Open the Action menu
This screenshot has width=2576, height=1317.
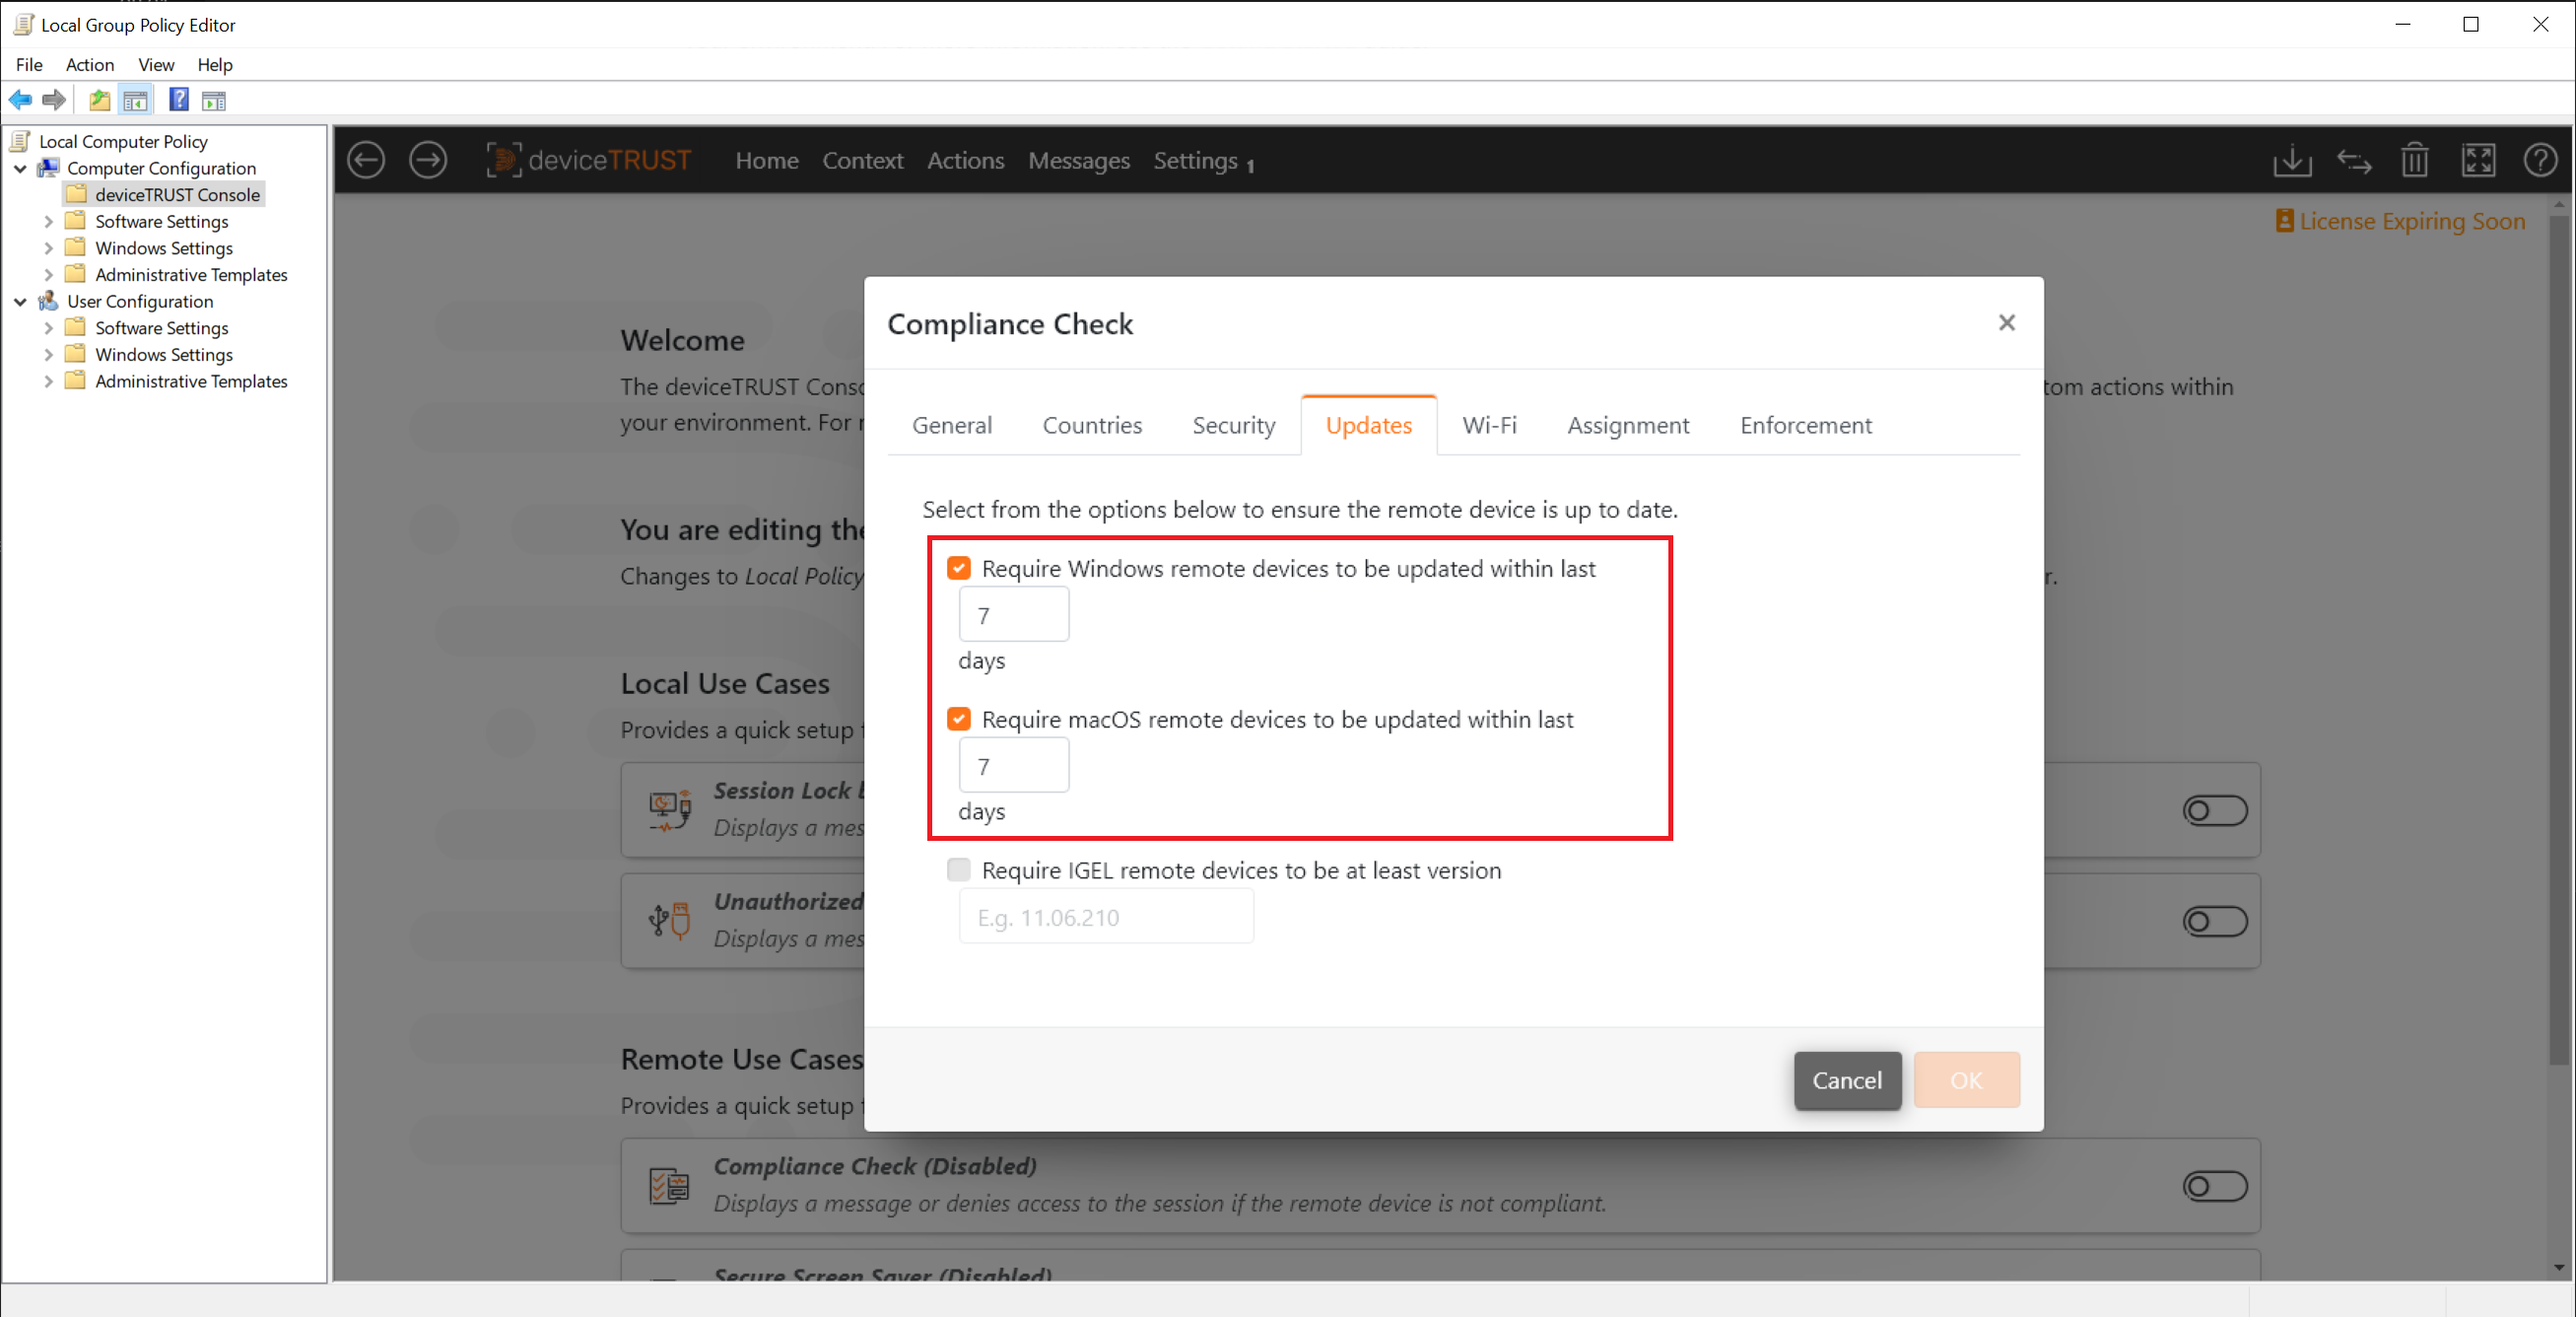tap(90, 64)
